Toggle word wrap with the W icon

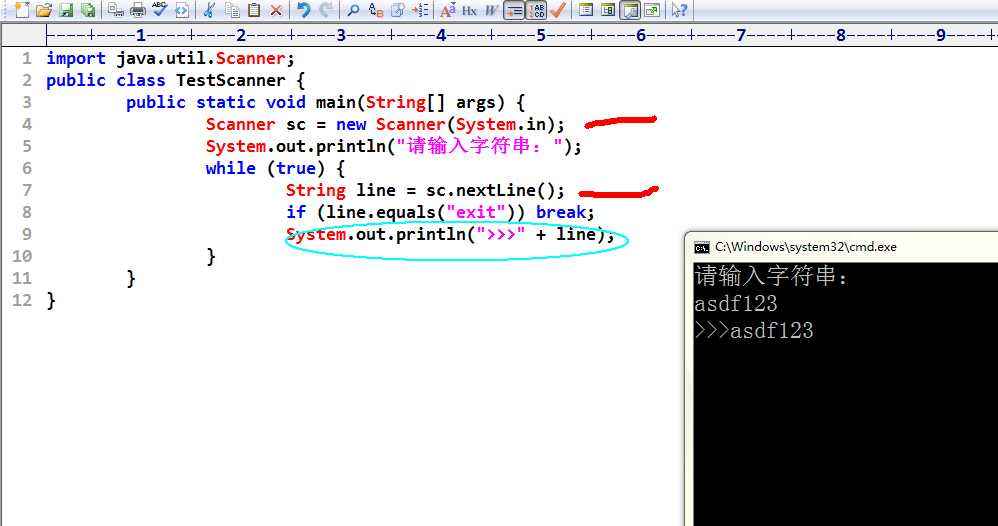tap(491, 10)
